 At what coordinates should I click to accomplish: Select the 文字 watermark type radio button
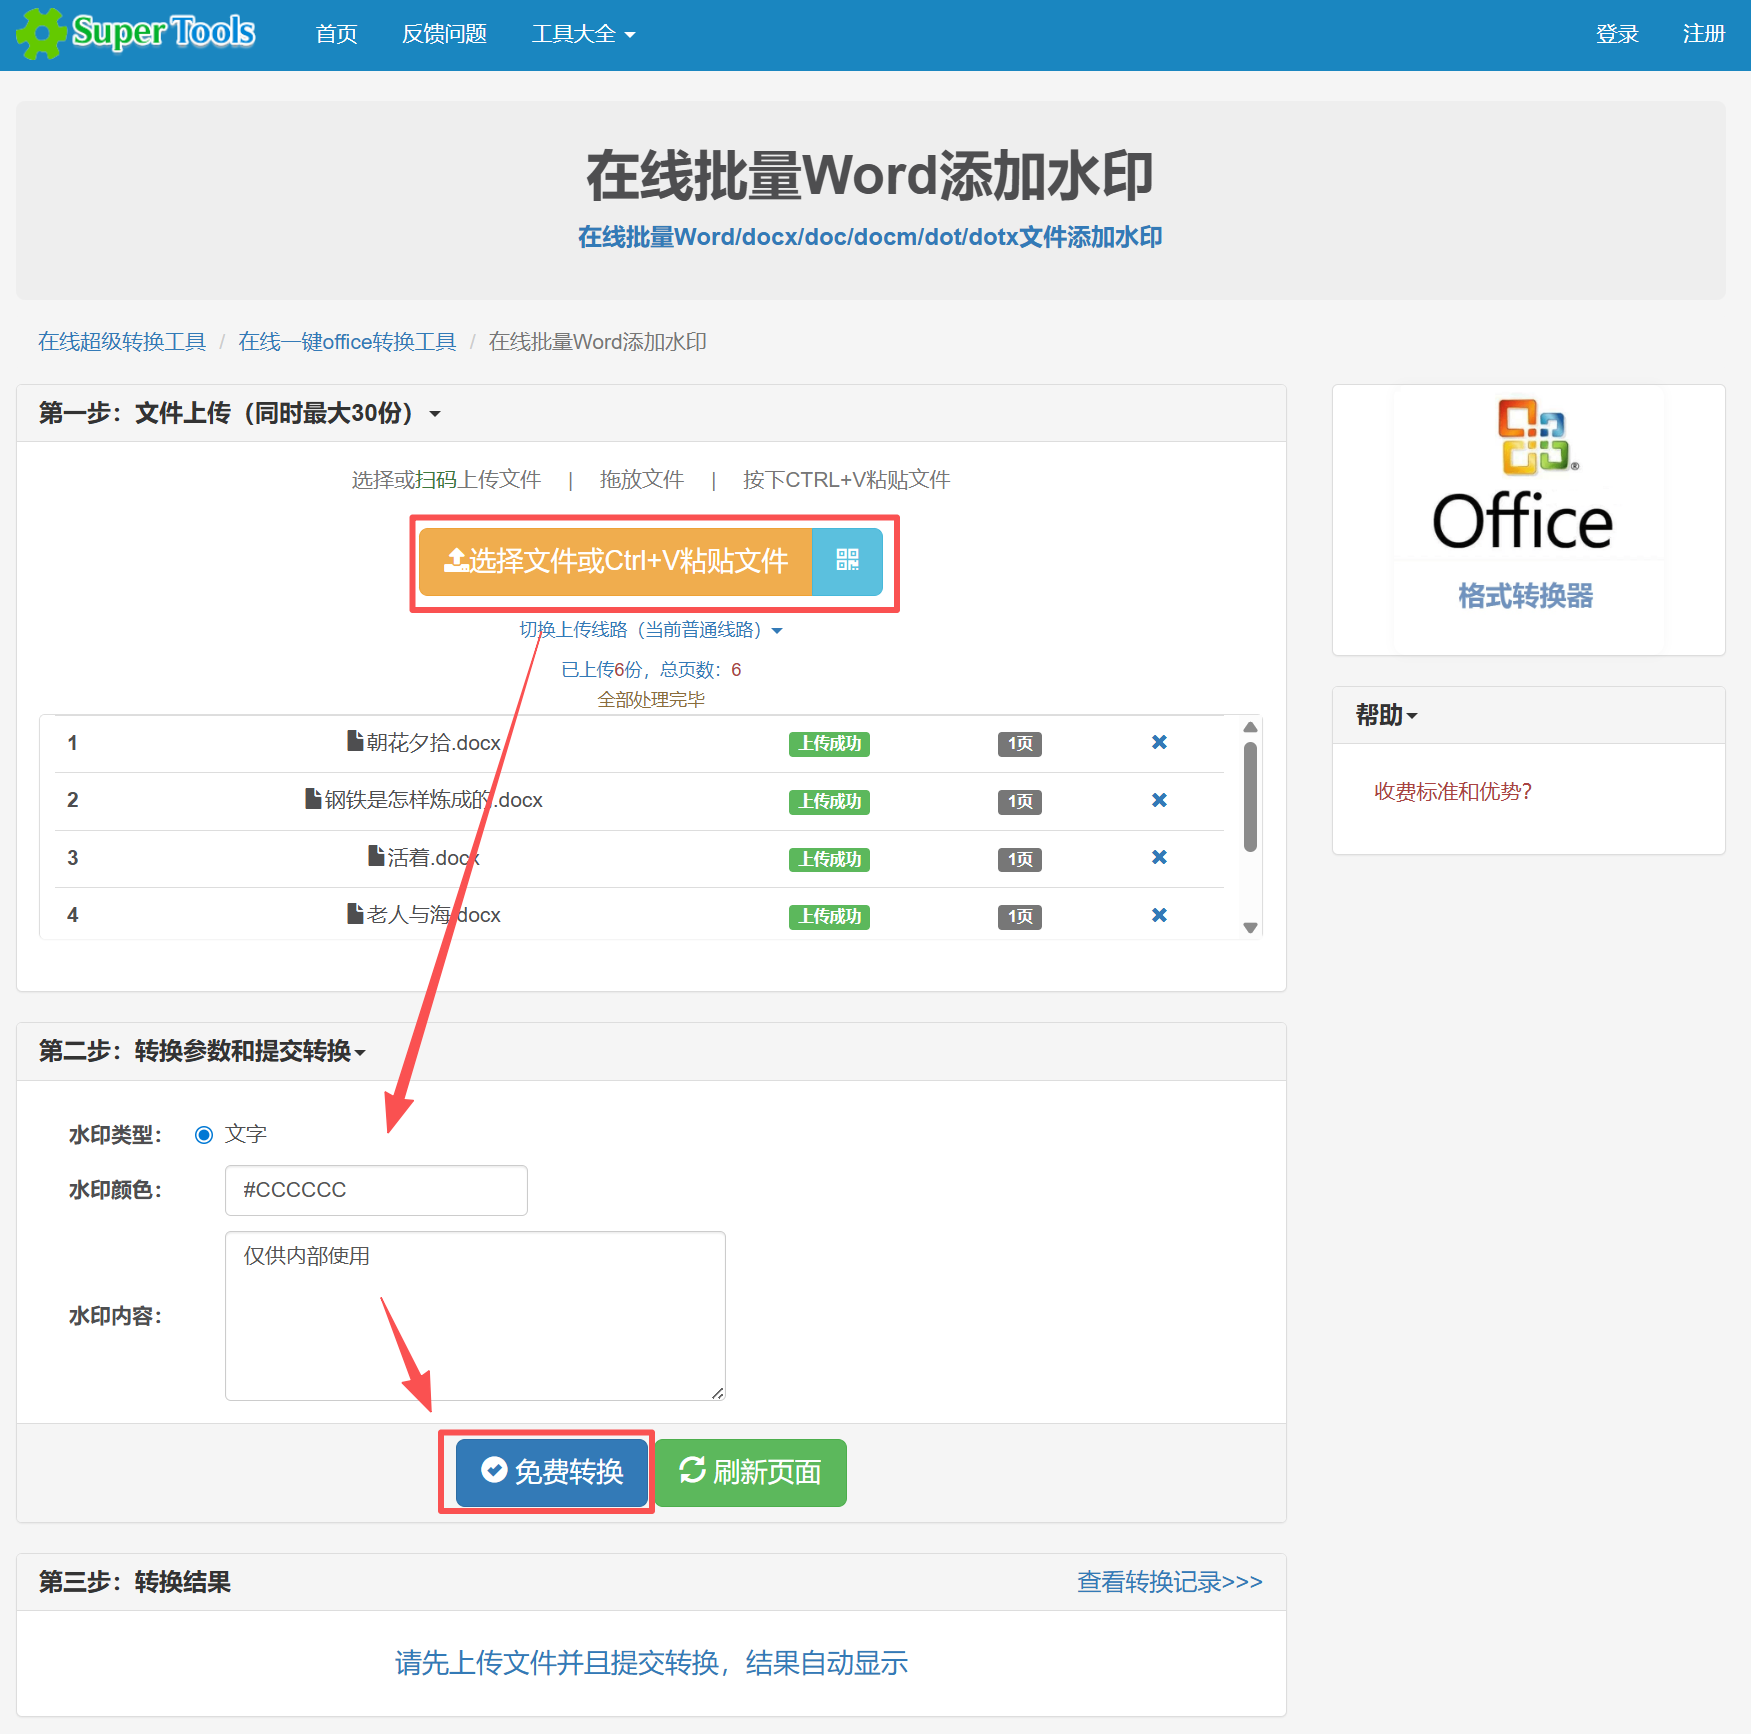(x=203, y=1134)
